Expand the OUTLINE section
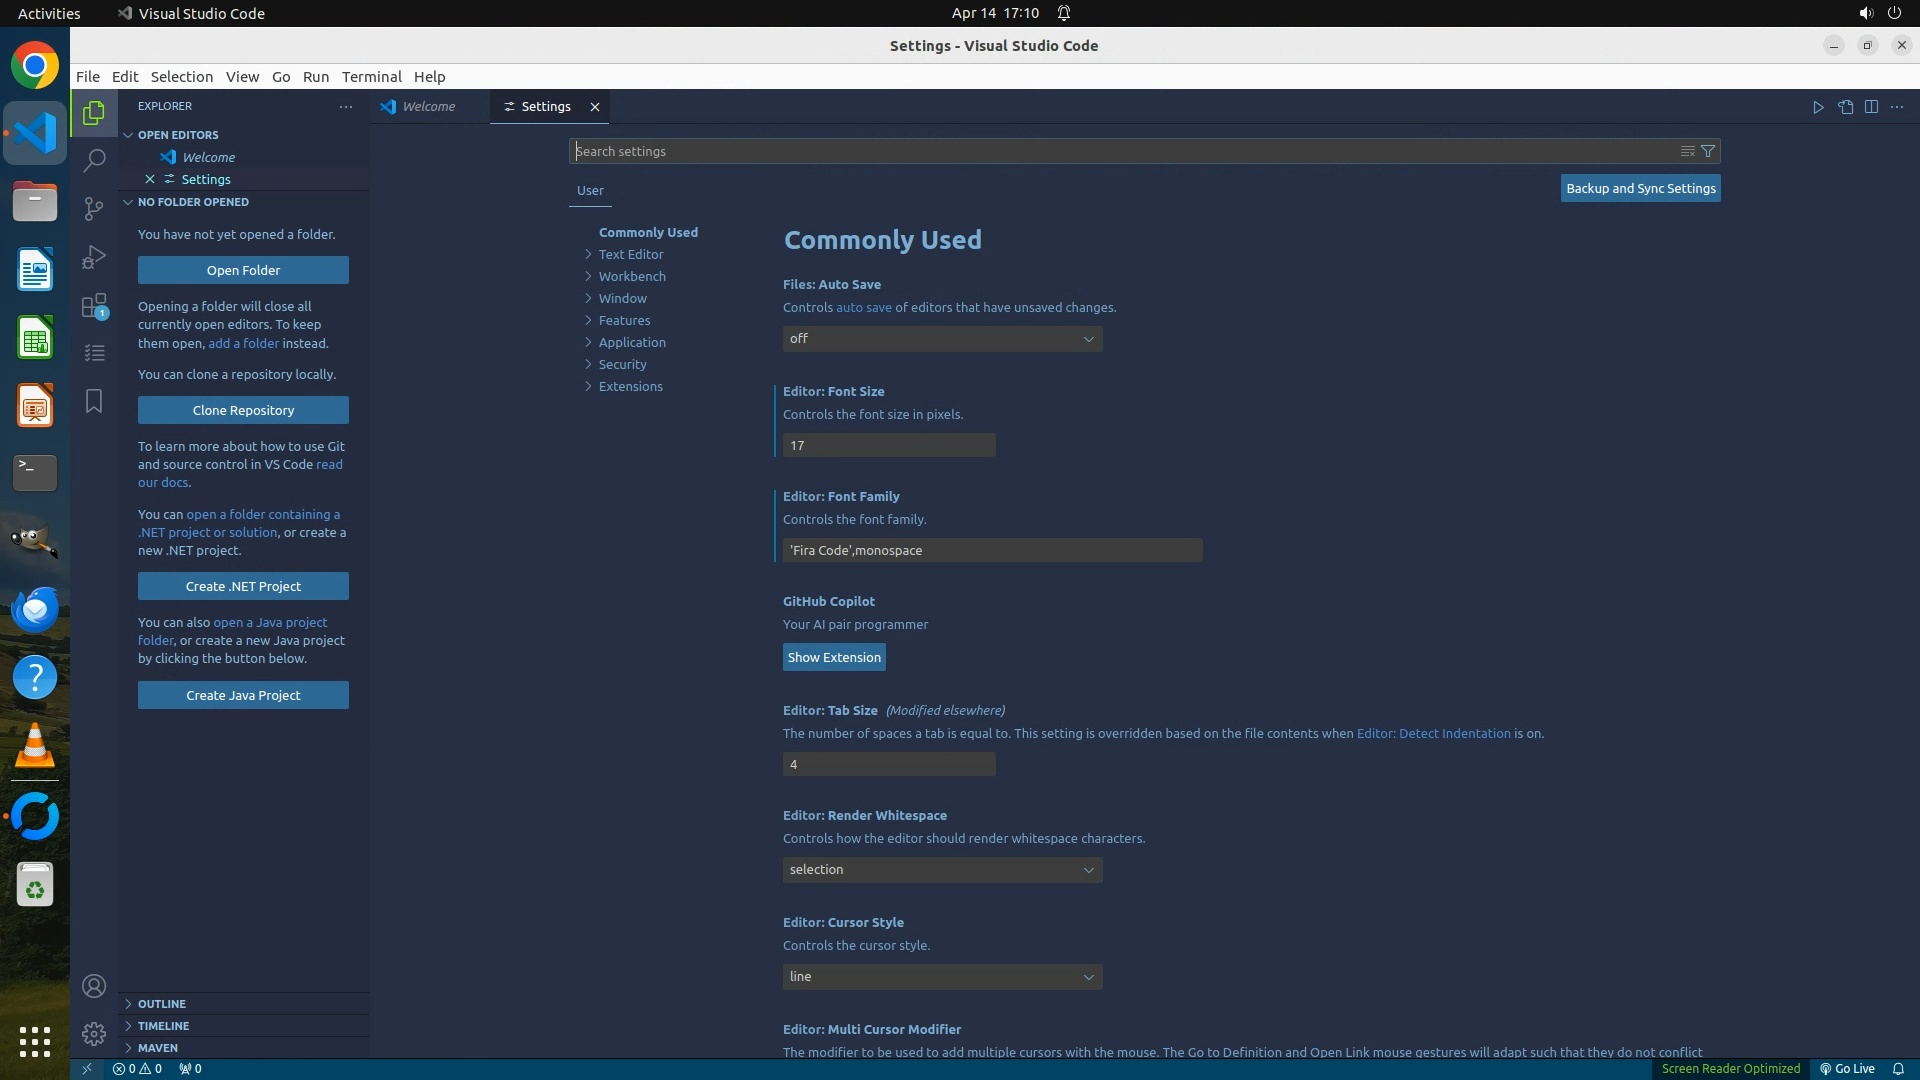 (162, 1003)
